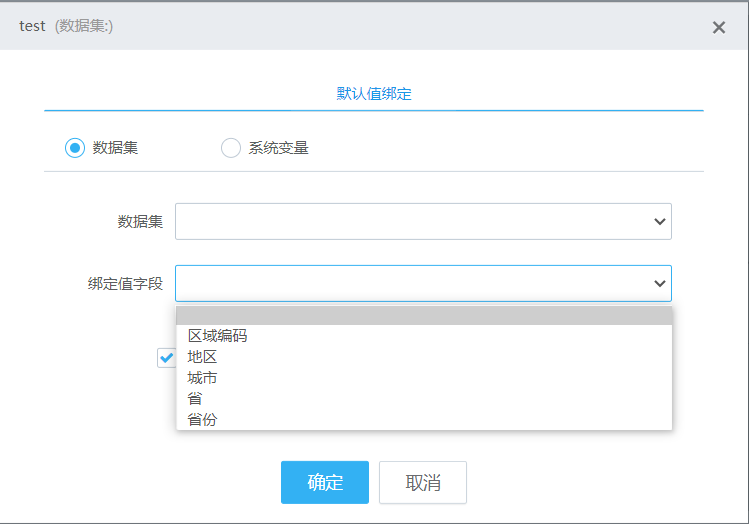The height and width of the screenshot is (524, 749).
Task: Choose 地区 from the dropdown list
Action: point(424,357)
